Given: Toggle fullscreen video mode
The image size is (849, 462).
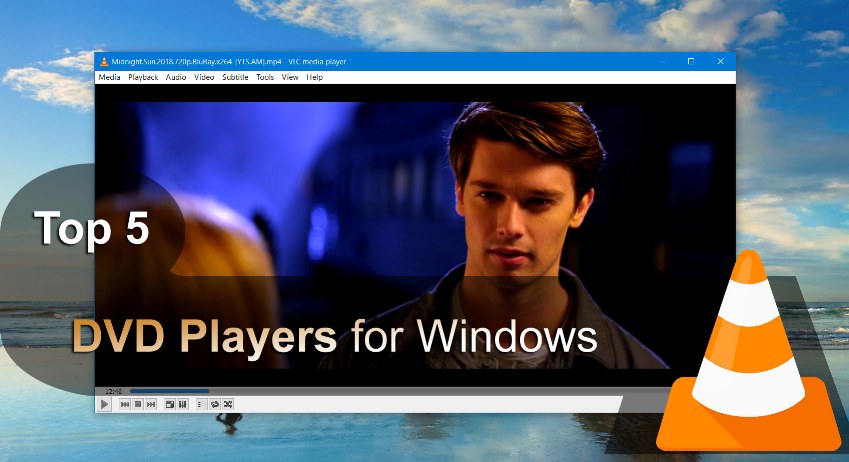Looking at the screenshot, I should tap(170, 404).
